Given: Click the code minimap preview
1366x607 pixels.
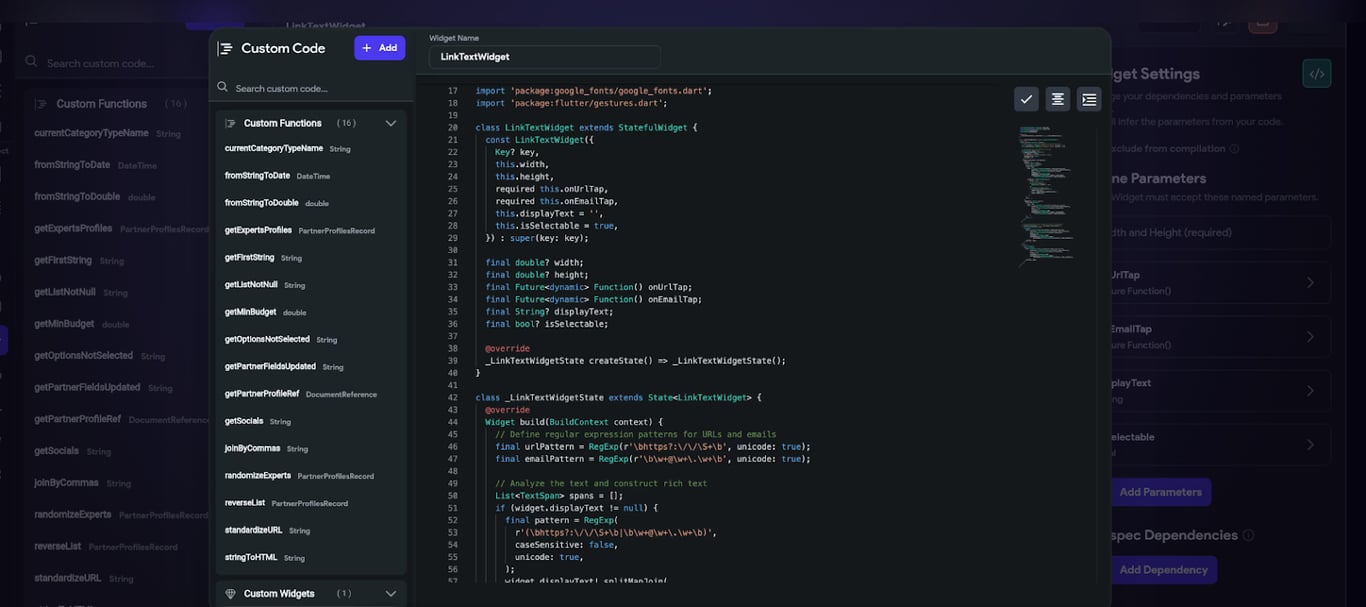Looking at the screenshot, I should [1046, 196].
